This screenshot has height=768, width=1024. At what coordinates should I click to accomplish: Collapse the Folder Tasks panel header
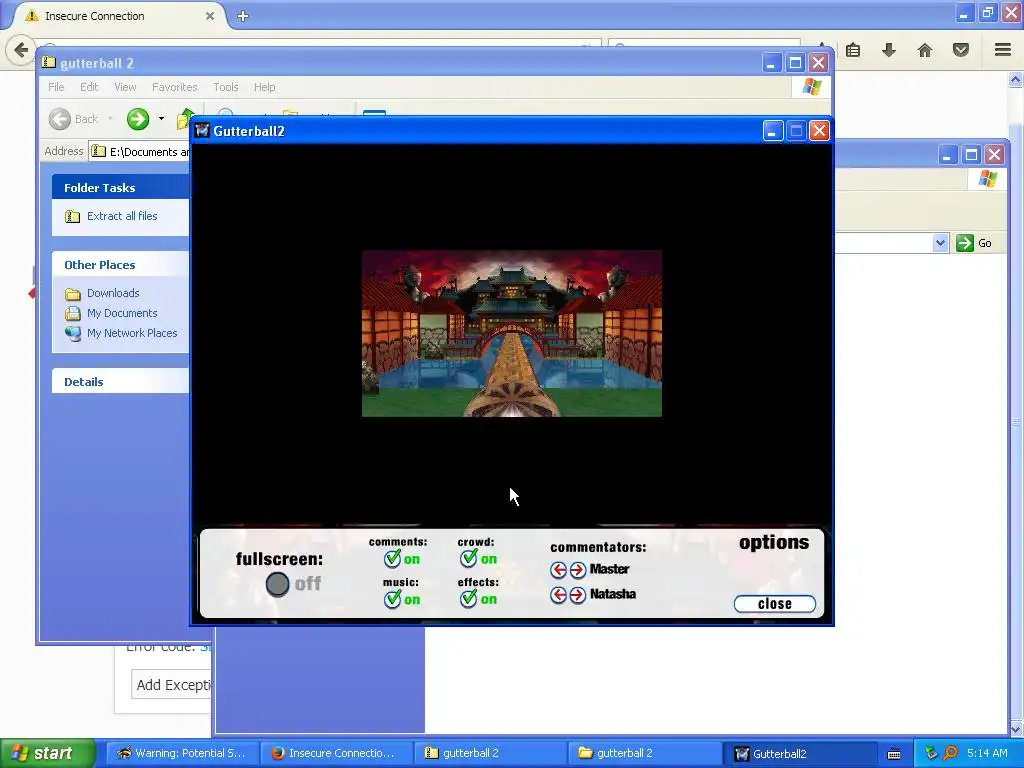click(120, 187)
